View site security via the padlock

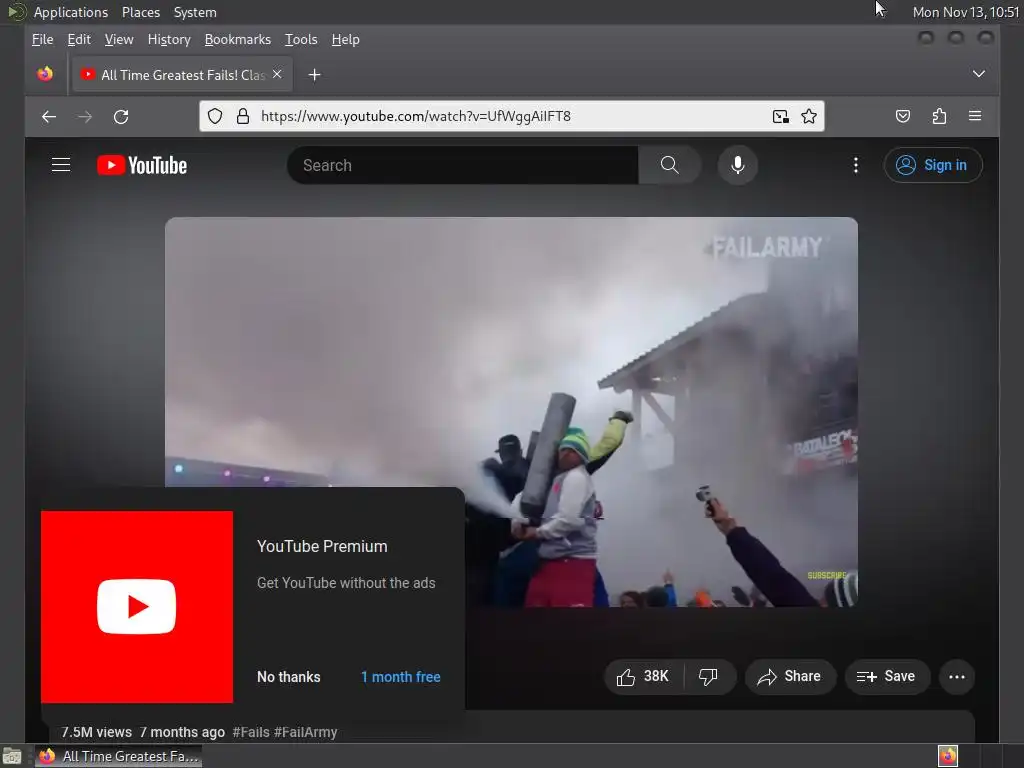243,116
